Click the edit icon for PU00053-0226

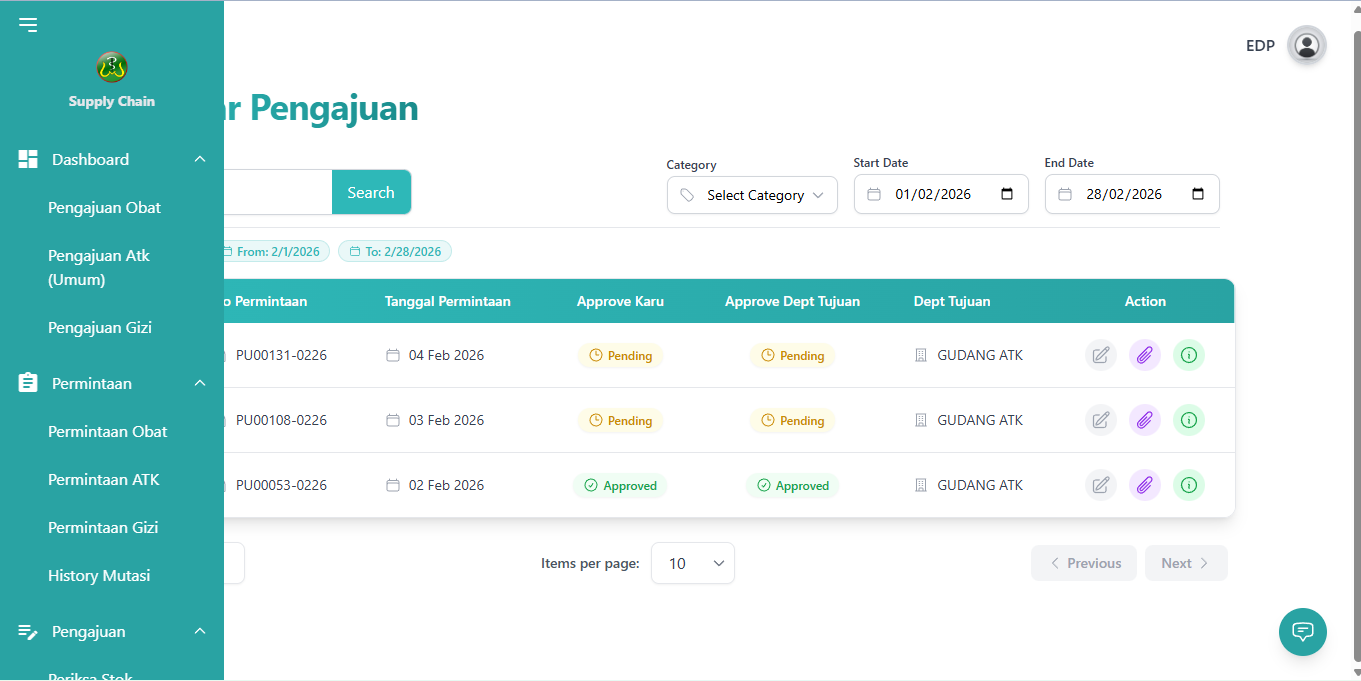click(x=1101, y=485)
